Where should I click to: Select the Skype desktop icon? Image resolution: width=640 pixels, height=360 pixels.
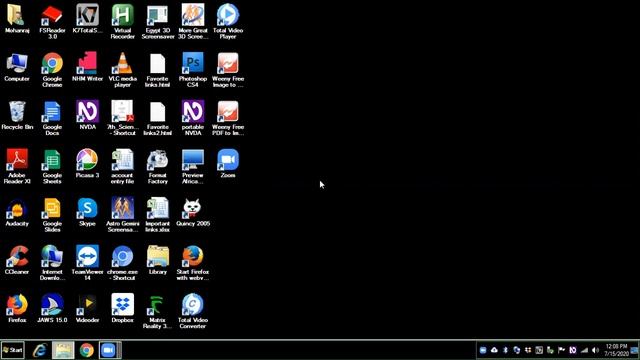(x=87, y=212)
